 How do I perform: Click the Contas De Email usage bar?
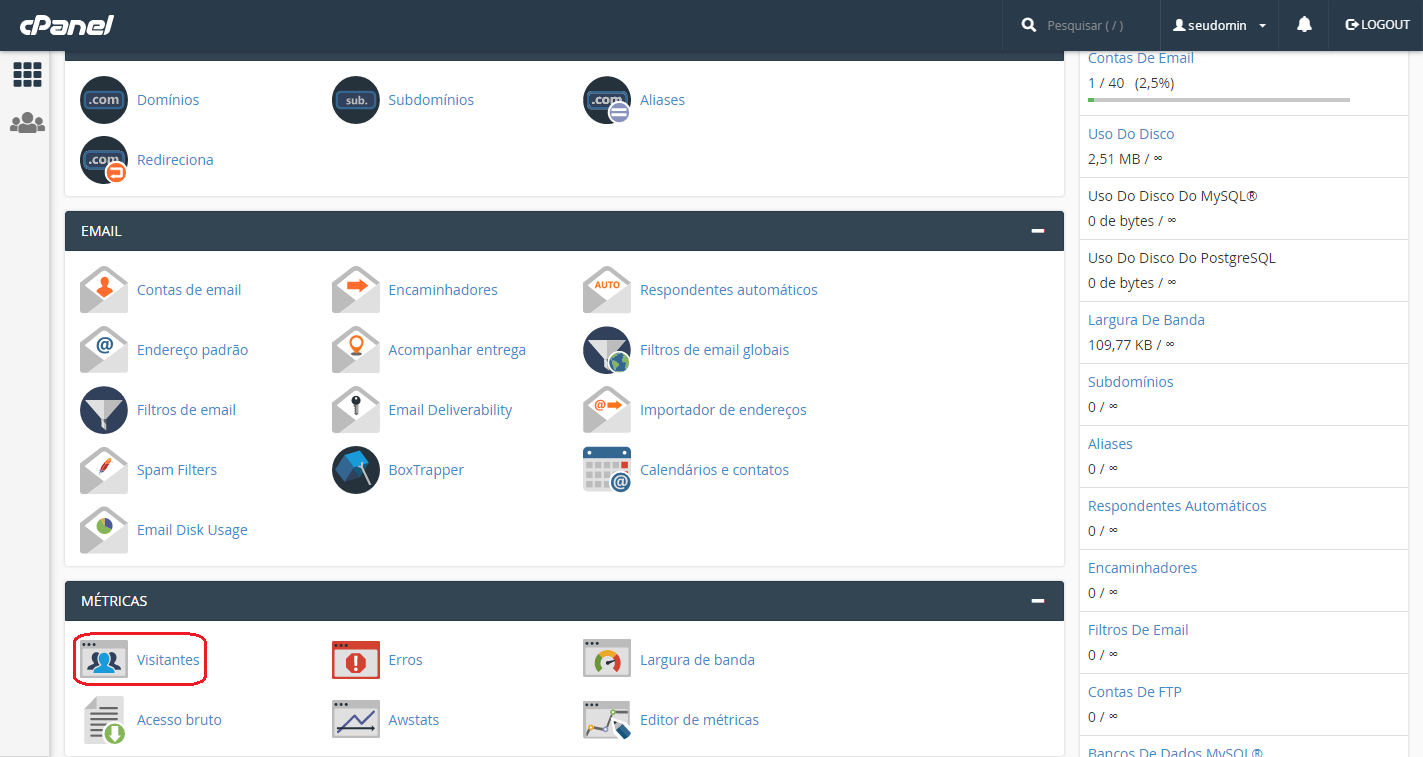1219,100
